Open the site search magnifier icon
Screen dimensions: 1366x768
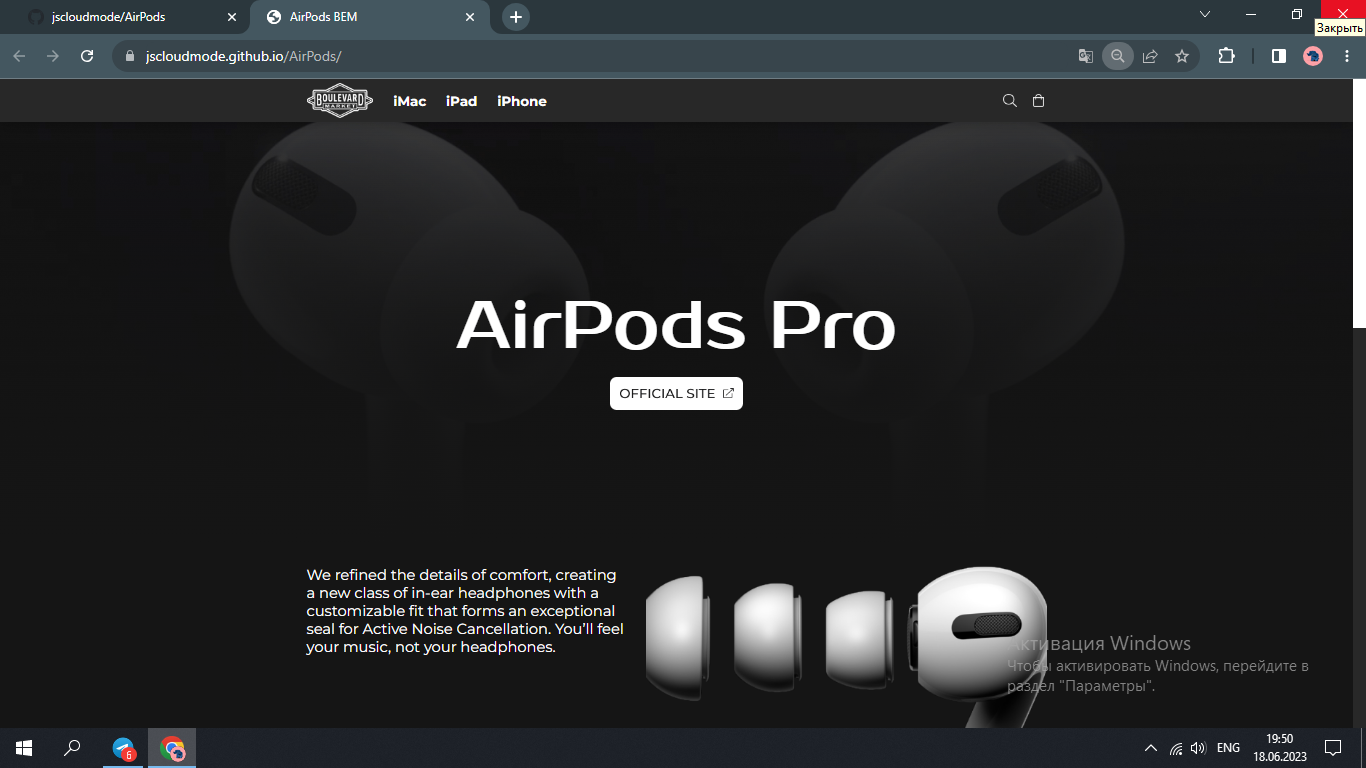(x=1010, y=100)
